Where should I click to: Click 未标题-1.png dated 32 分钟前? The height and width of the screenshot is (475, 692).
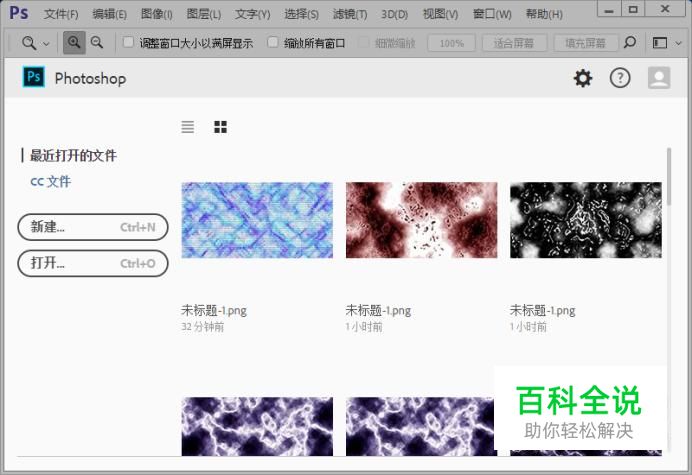[214, 311]
